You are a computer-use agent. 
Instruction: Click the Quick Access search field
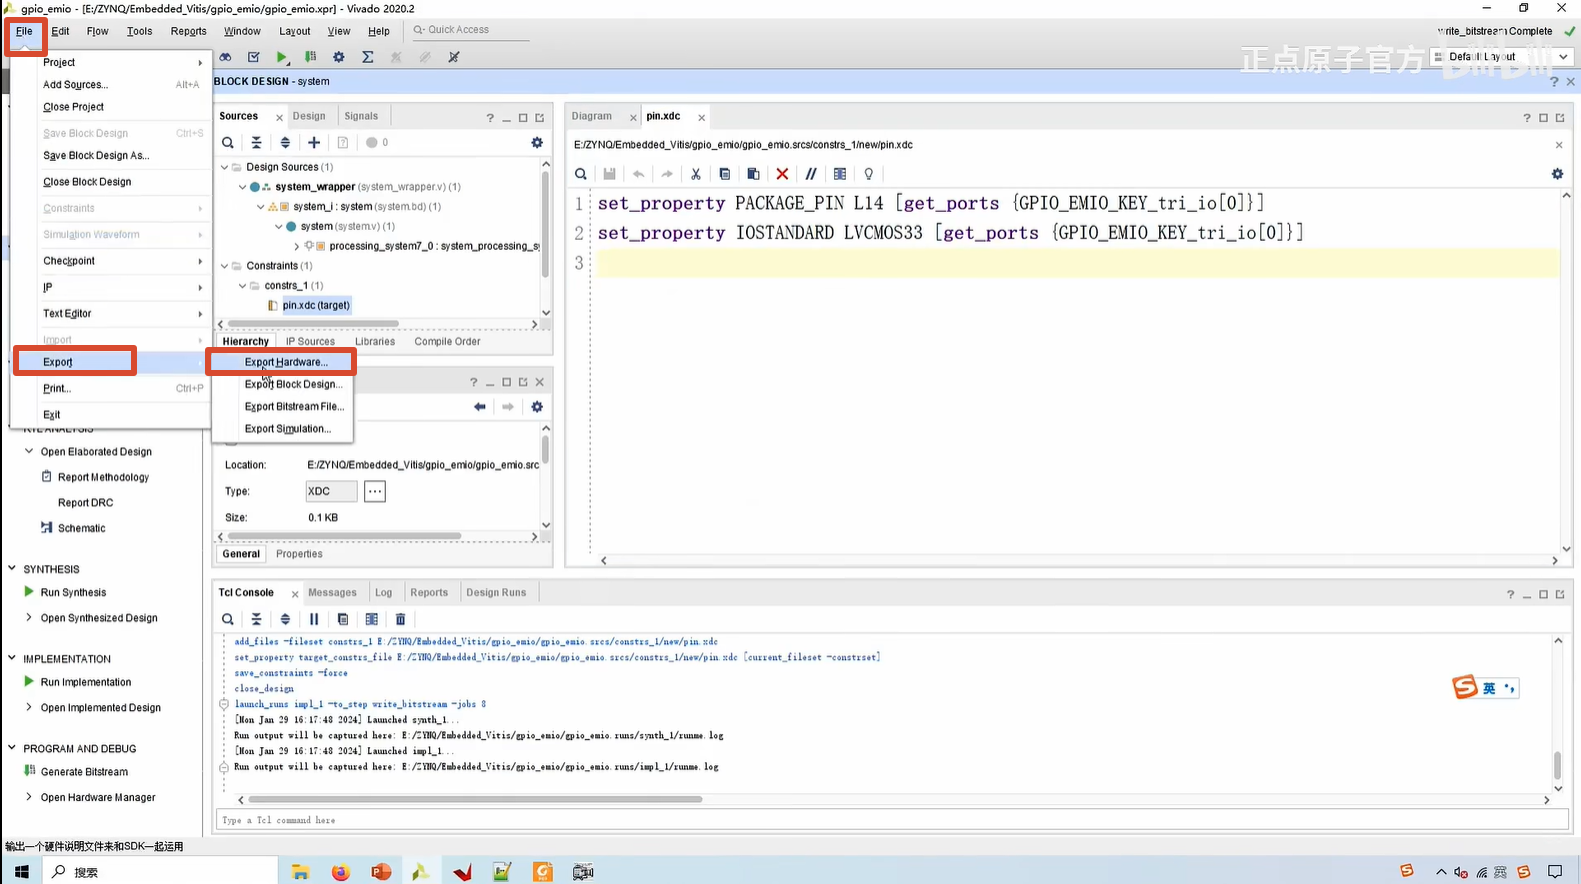(x=470, y=30)
